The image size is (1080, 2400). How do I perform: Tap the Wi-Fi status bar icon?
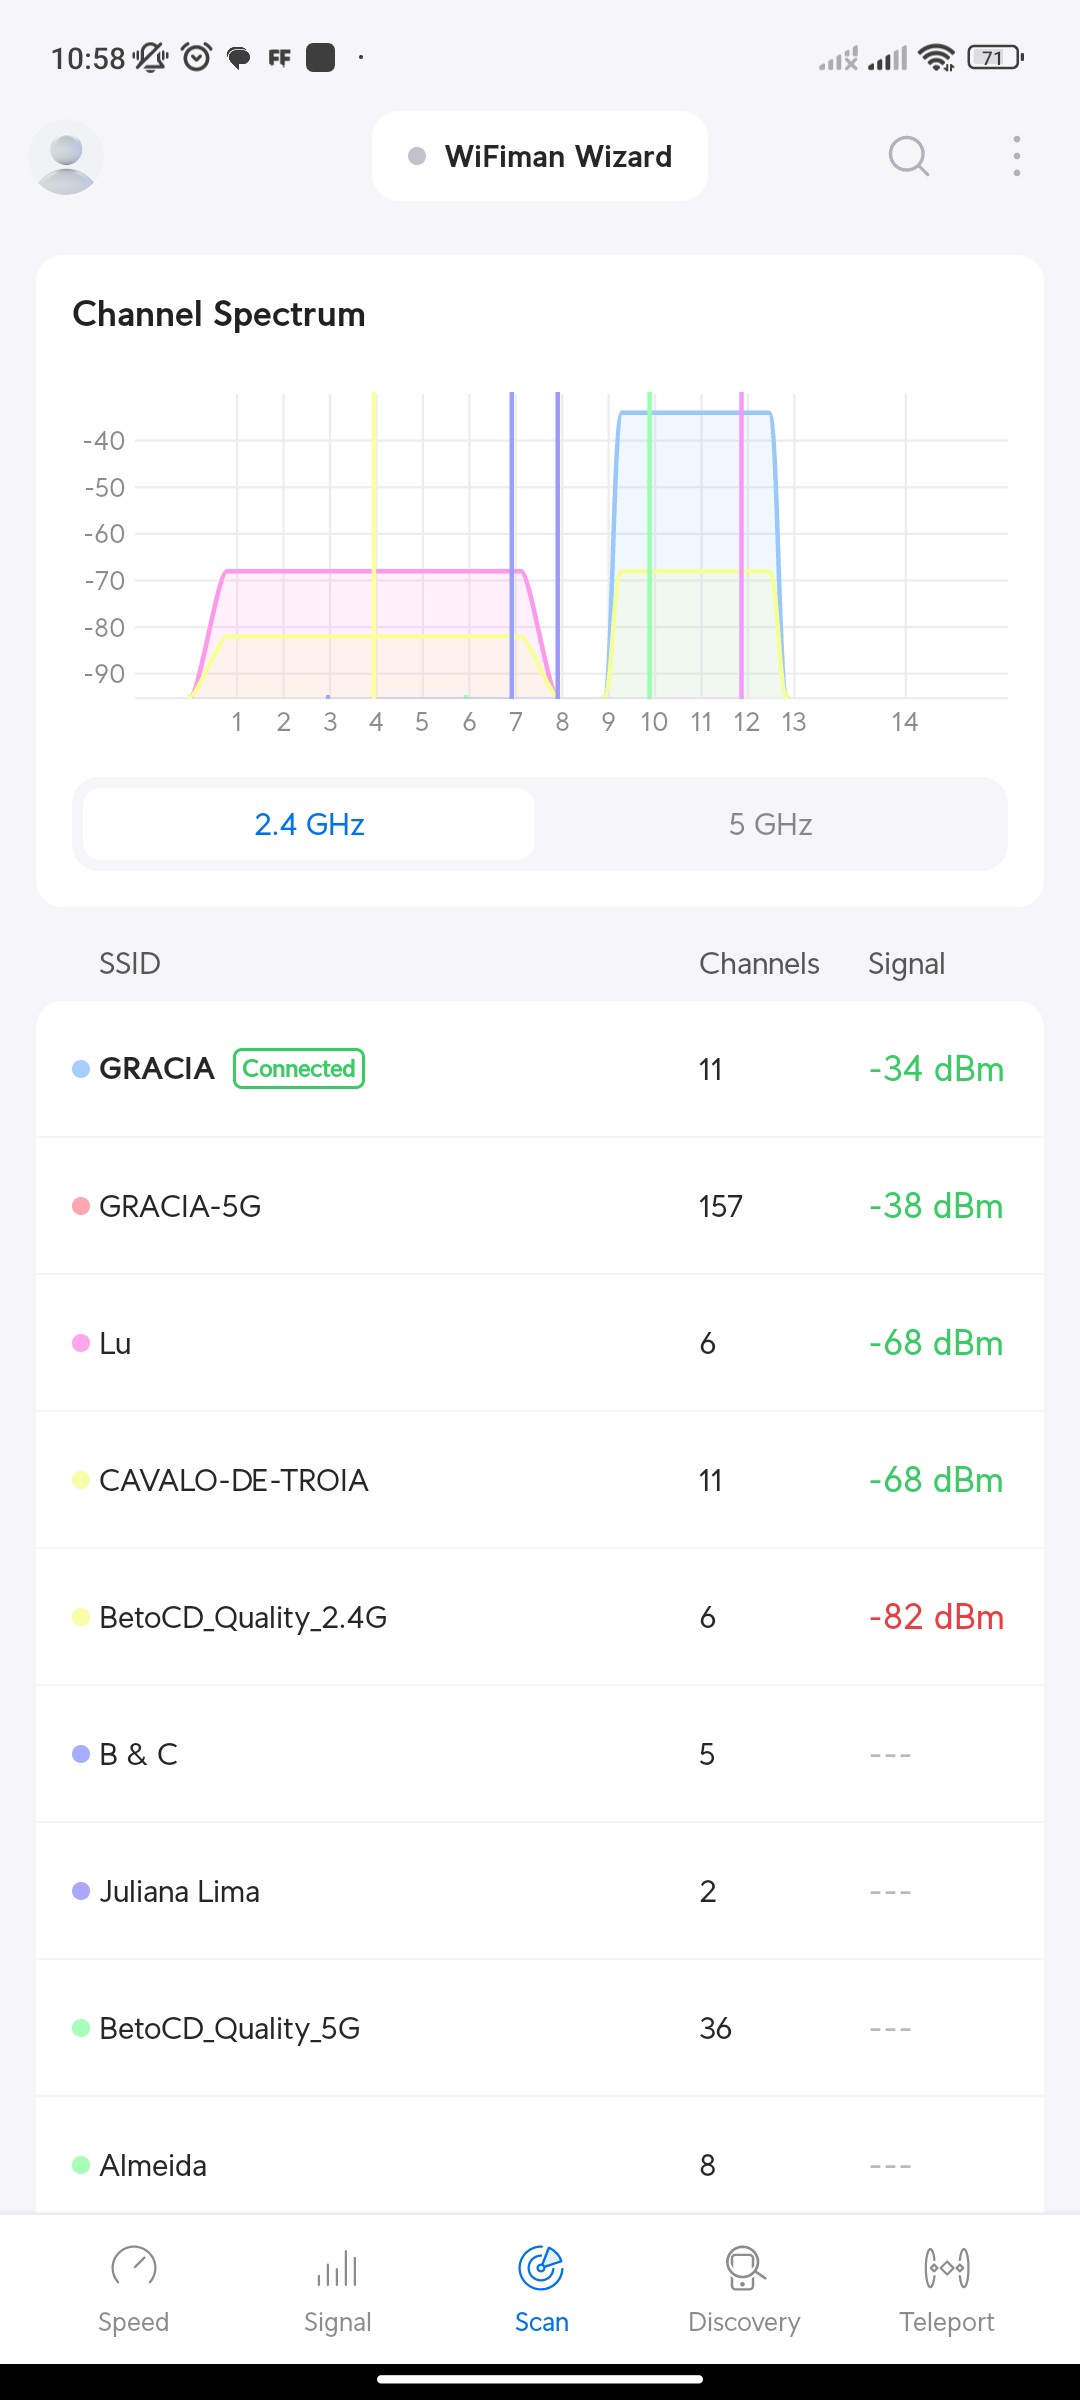936,58
